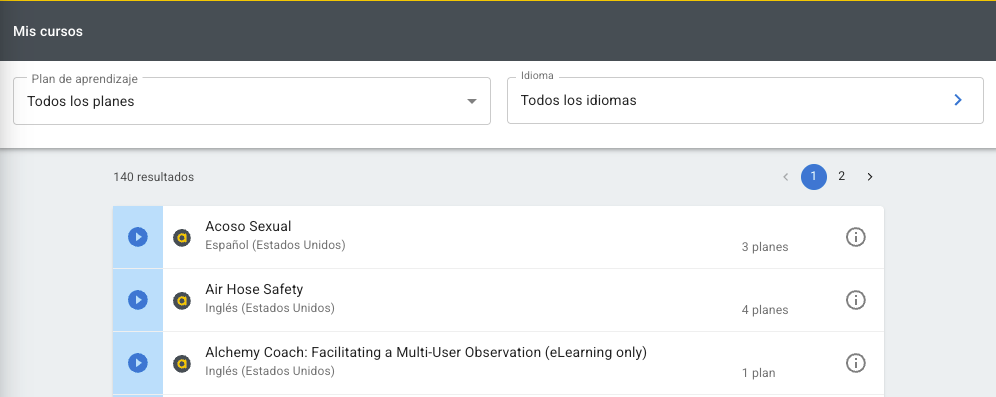Image resolution: width=996 pixels, height=397 pixels.
Task: Click the Alchemy logo beside Acoso Sexual
Action: tap(182, 238)
